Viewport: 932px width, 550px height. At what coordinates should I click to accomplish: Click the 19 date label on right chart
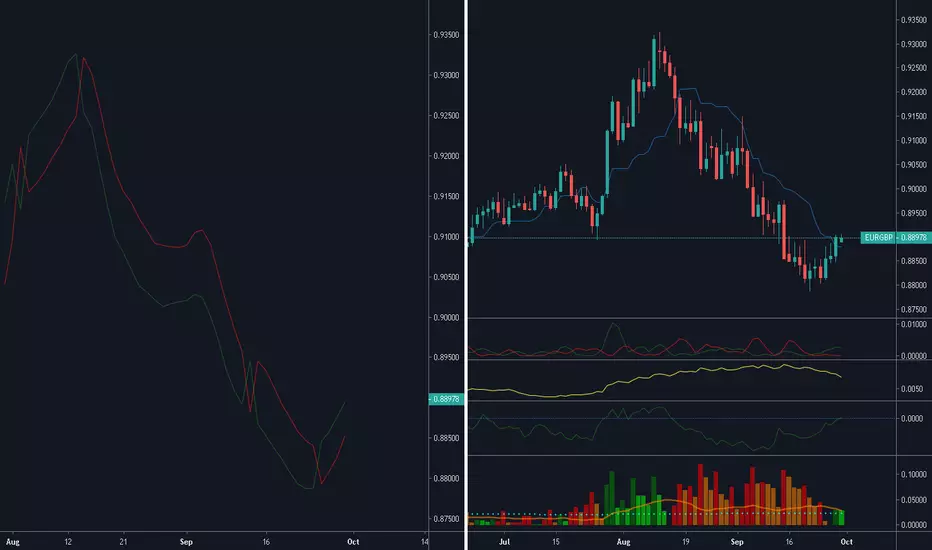click(x=685, y=542)
